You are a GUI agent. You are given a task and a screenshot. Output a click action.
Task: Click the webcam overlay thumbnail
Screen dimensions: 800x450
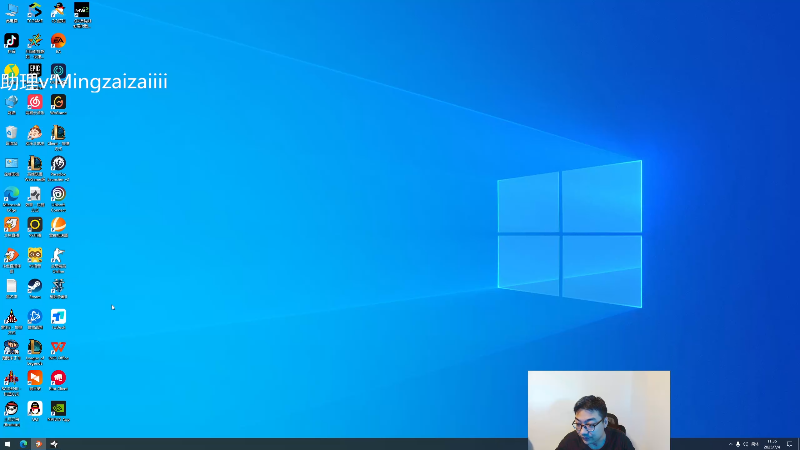pyautogui.click(x=599, y=410)
